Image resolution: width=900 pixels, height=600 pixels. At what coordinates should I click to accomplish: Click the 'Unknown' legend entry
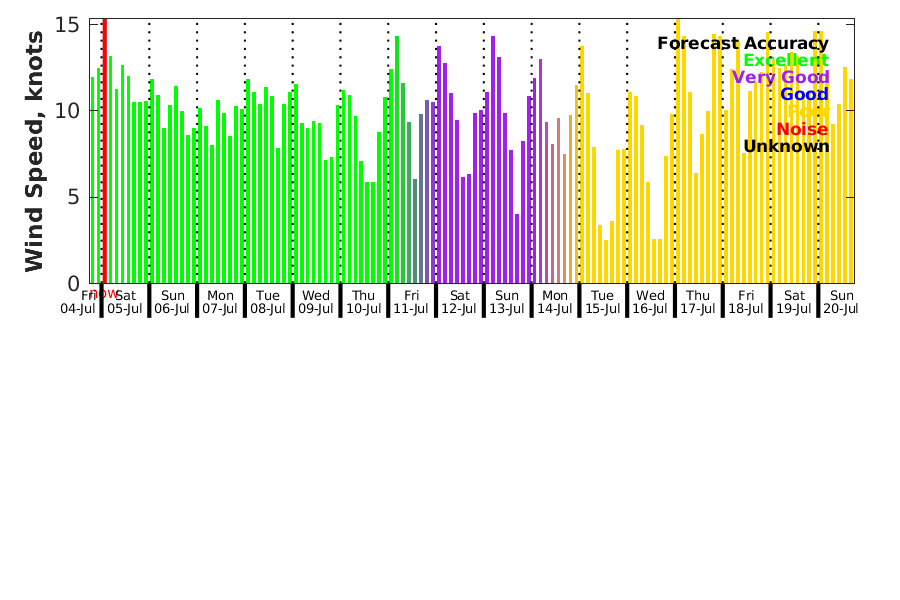tap(786, 147)
